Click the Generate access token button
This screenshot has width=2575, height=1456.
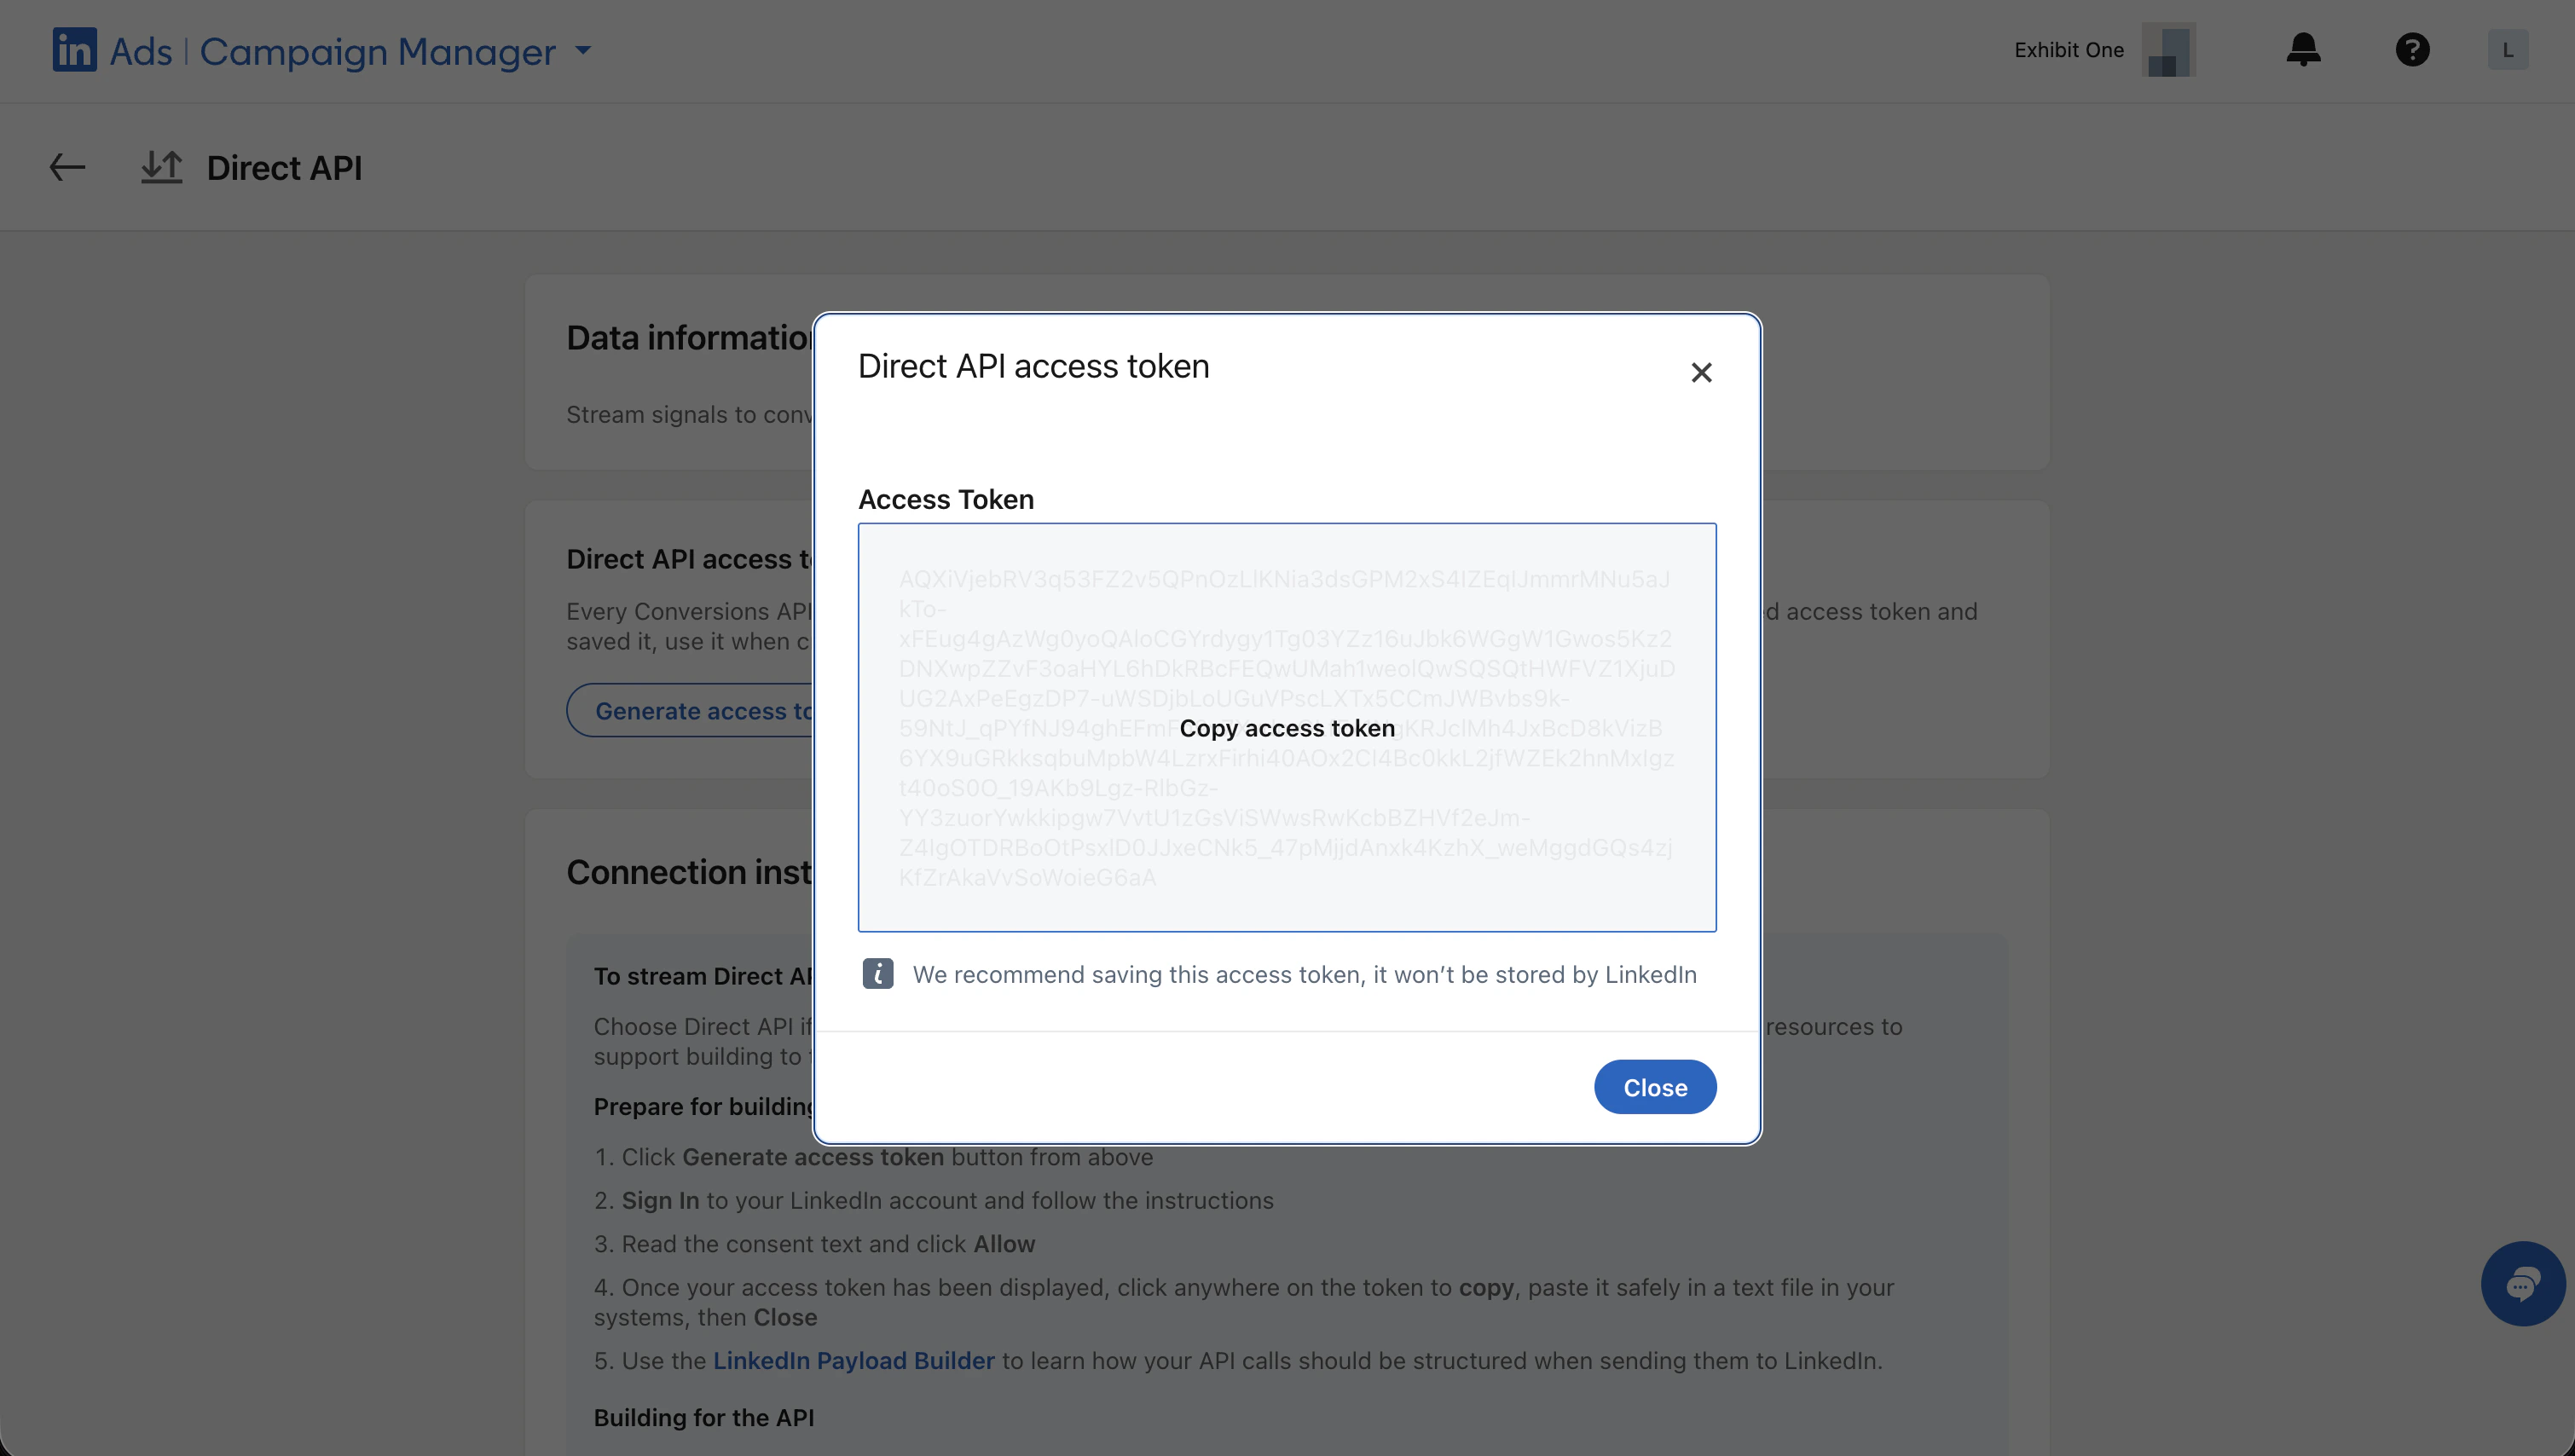coord(700,709)
